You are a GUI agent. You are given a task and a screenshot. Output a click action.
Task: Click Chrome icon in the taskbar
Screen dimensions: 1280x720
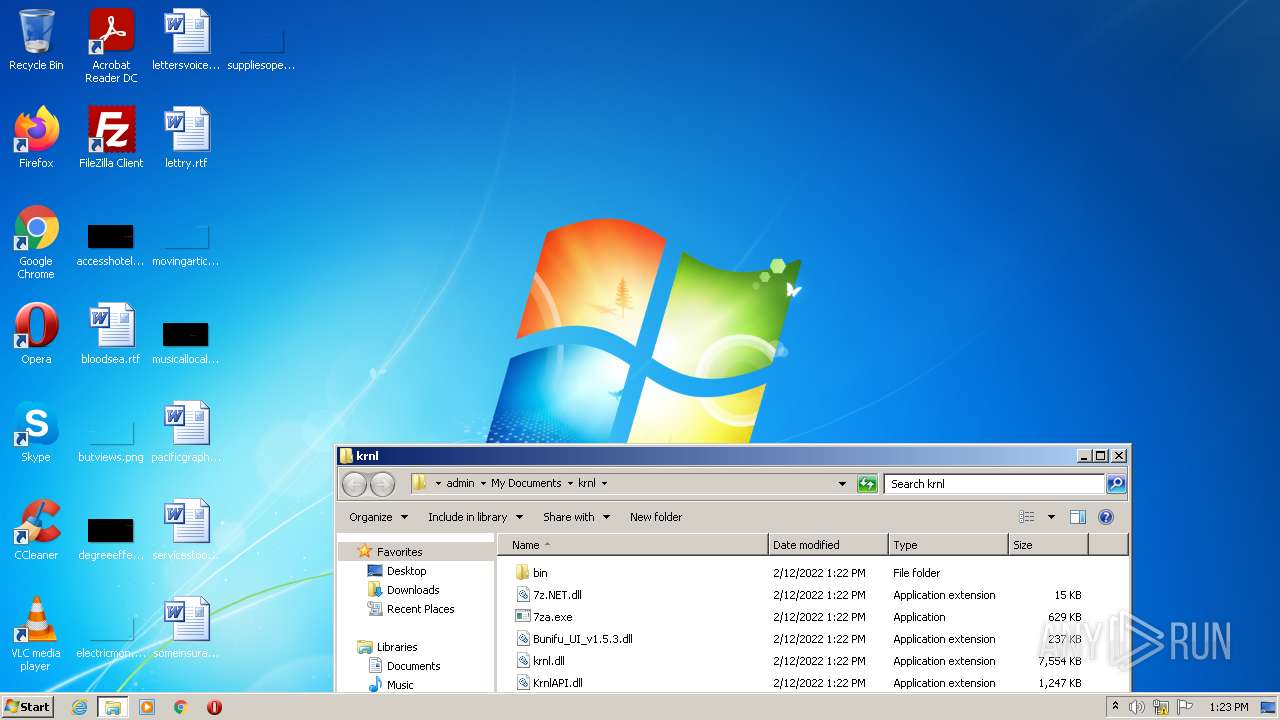[x=181, y=707]
